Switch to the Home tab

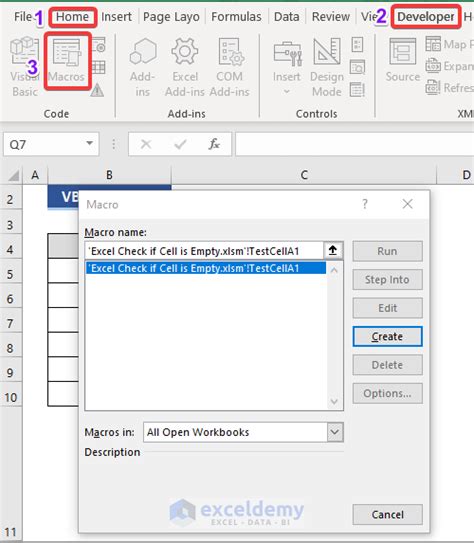coord(72,17)
